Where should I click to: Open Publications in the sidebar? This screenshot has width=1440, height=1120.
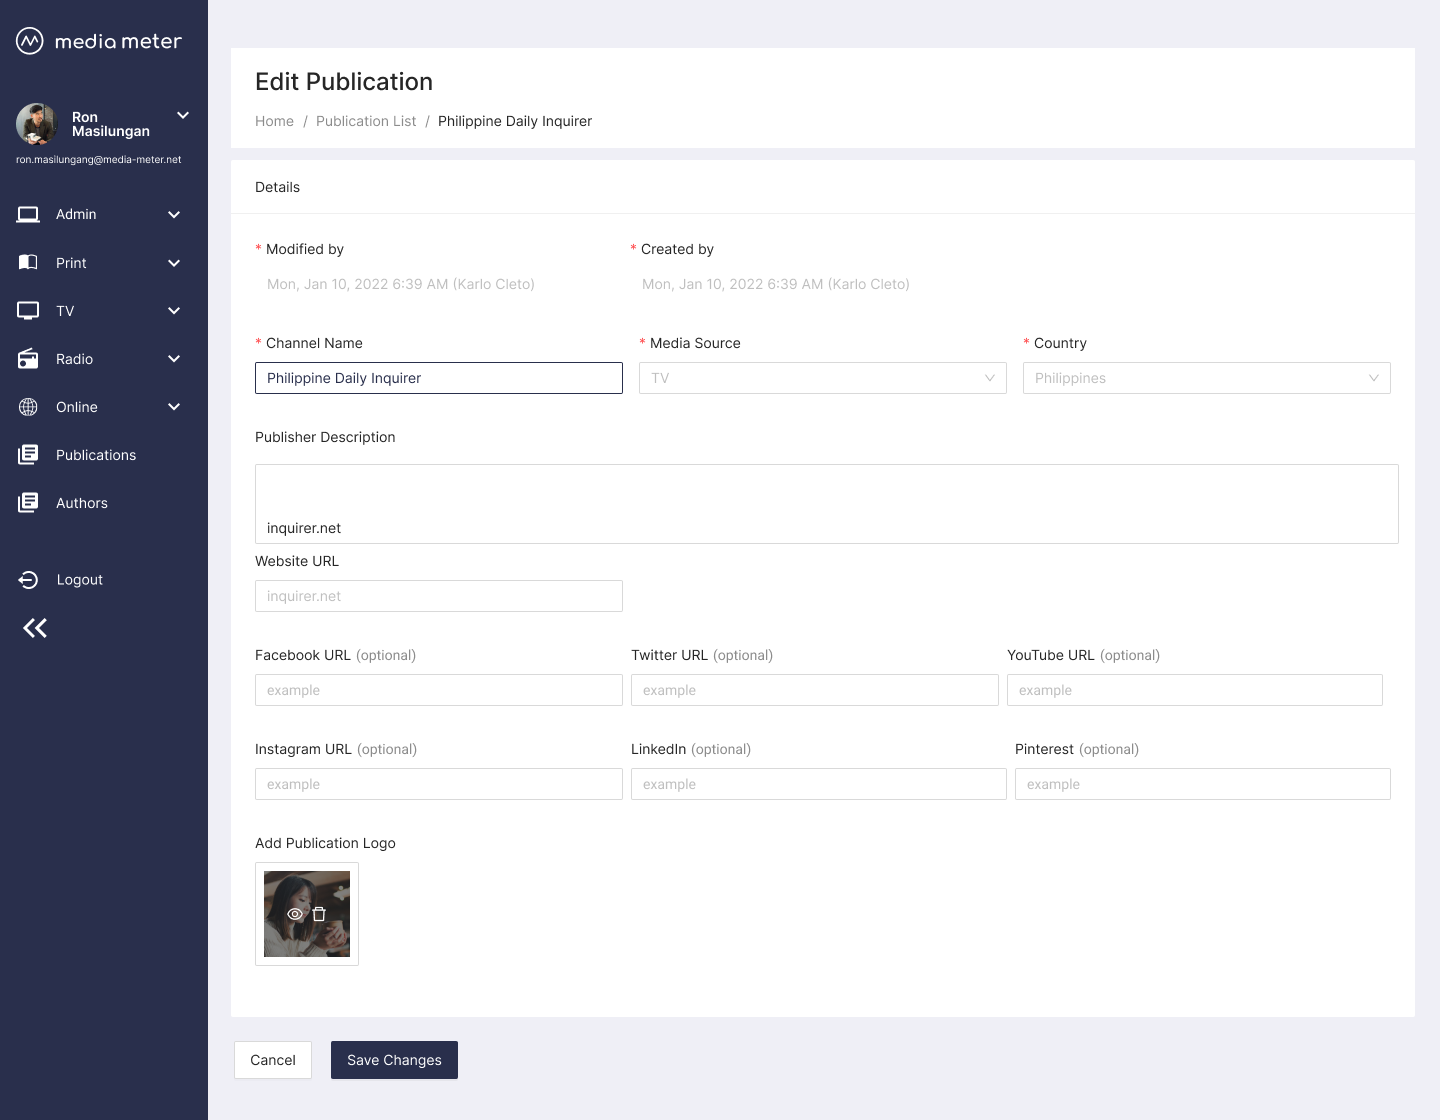pos(95,455)
